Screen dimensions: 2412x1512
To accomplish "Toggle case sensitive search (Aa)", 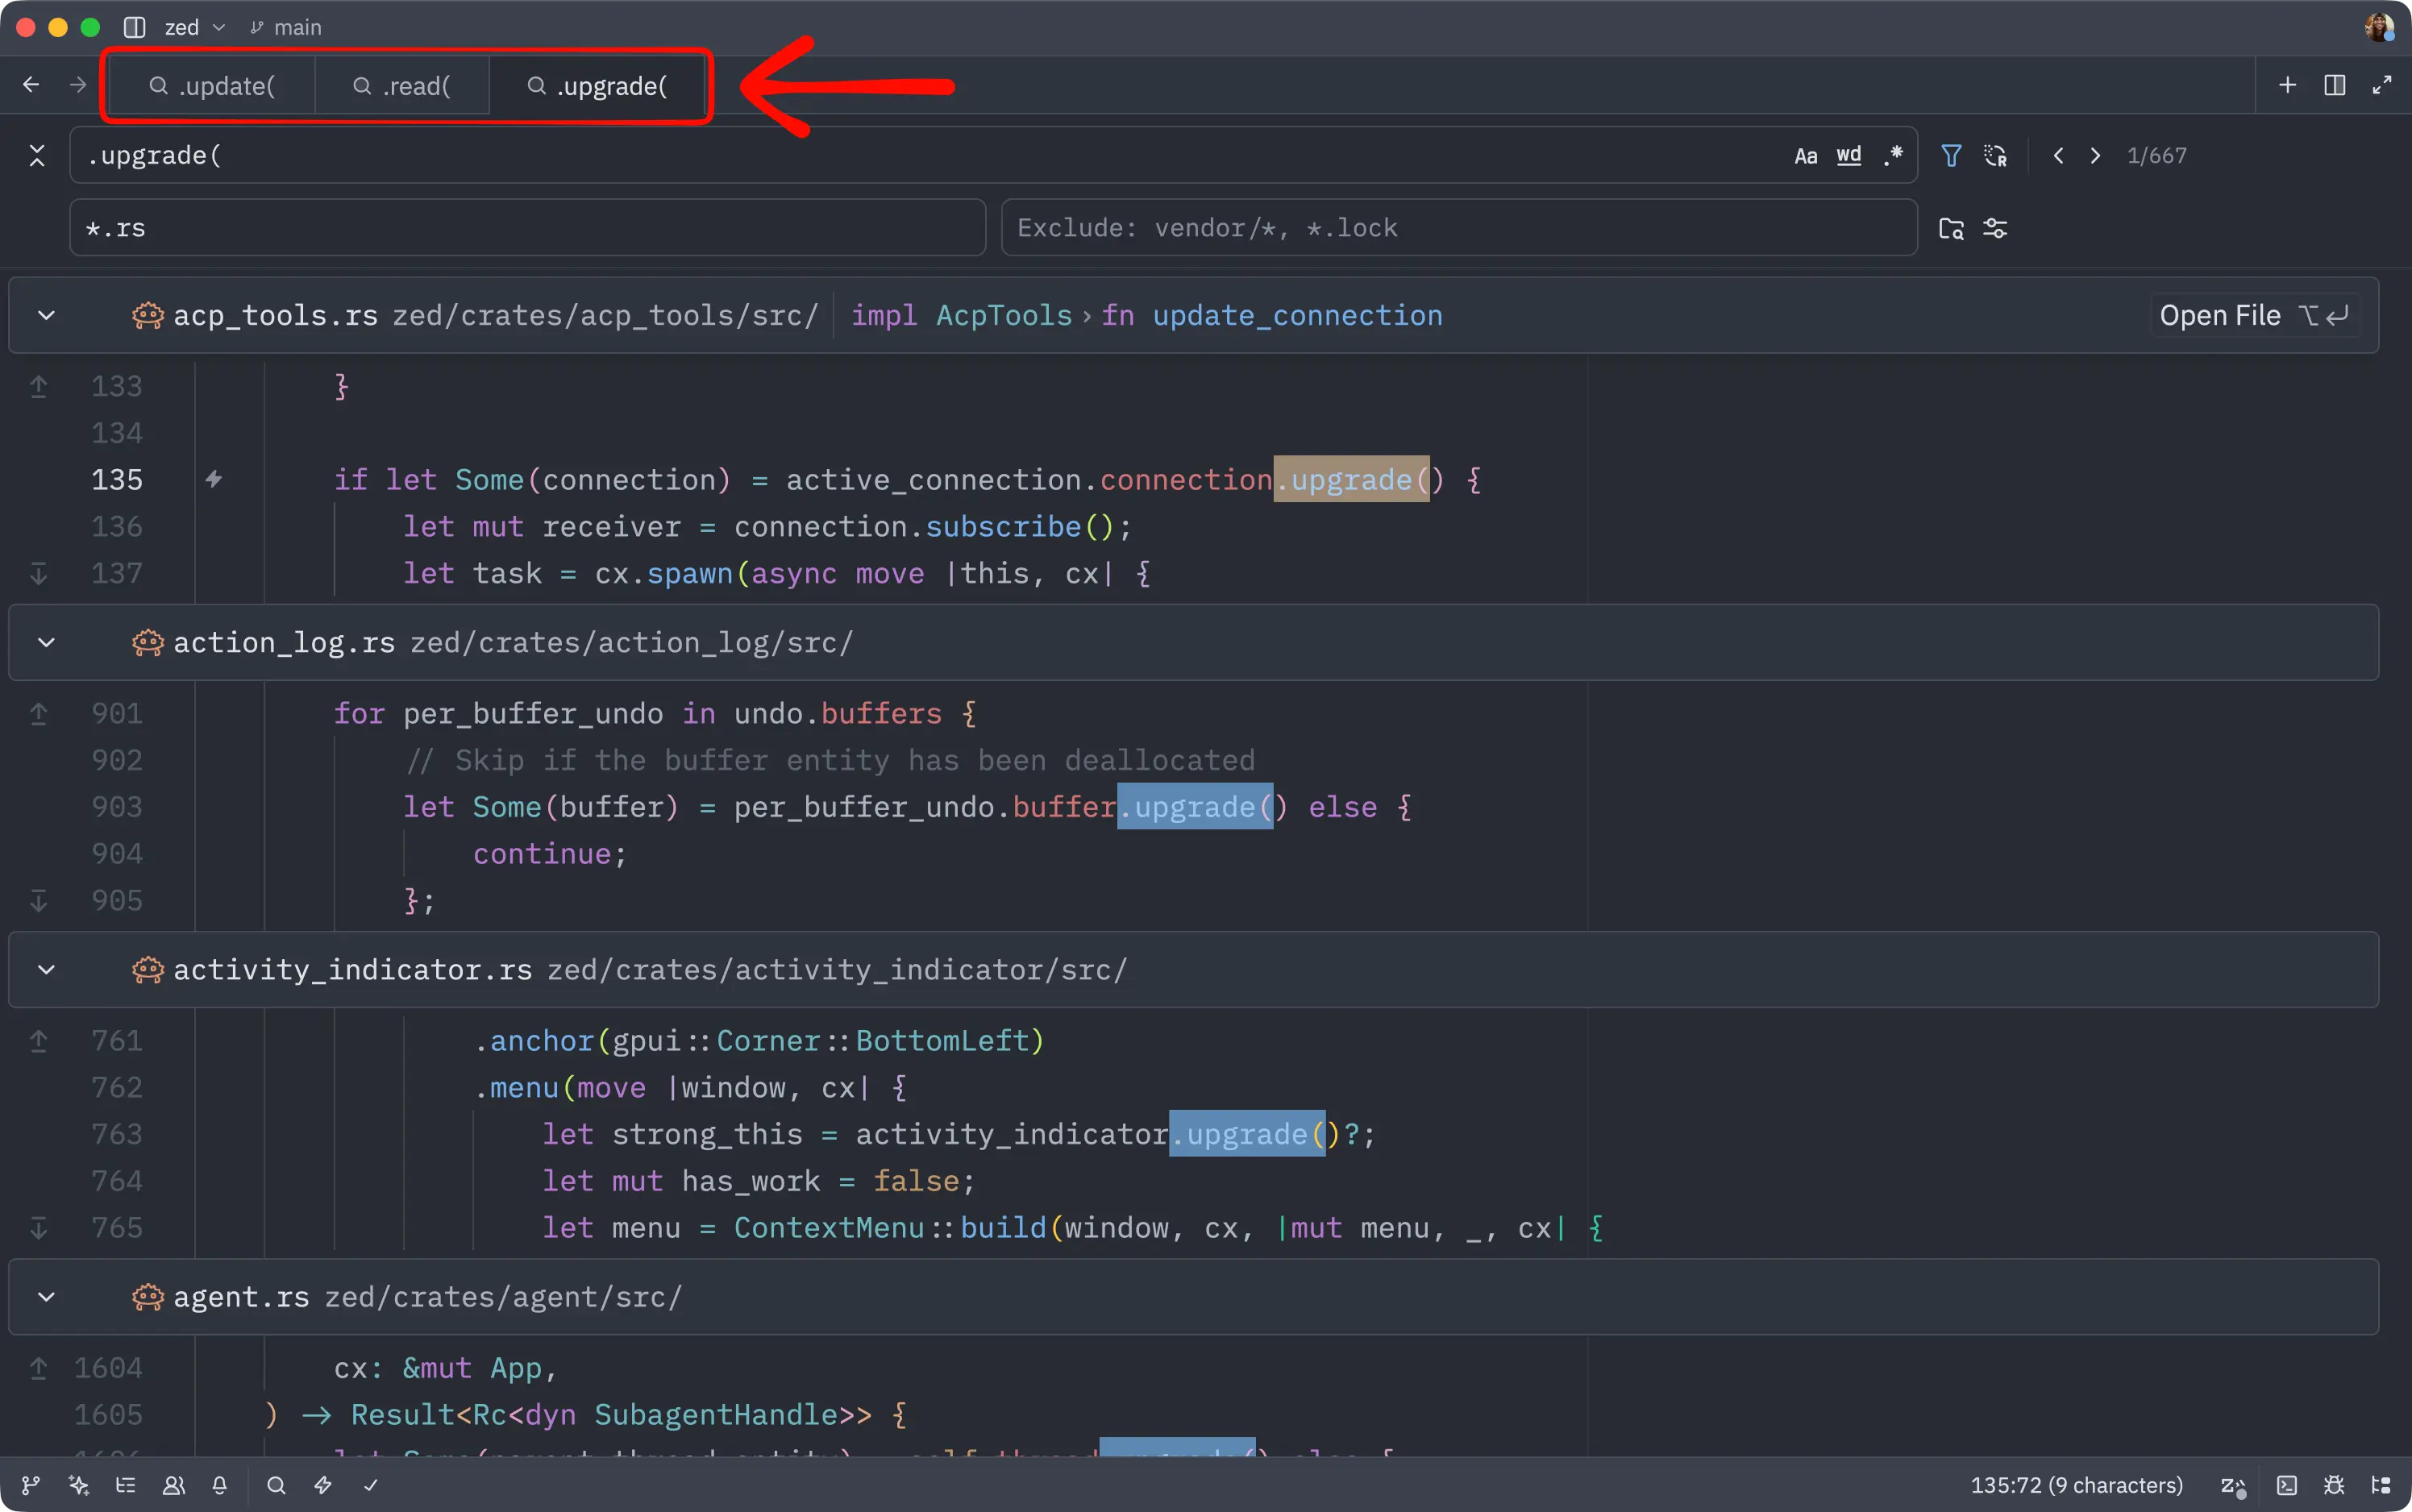I will [1805, 156].
